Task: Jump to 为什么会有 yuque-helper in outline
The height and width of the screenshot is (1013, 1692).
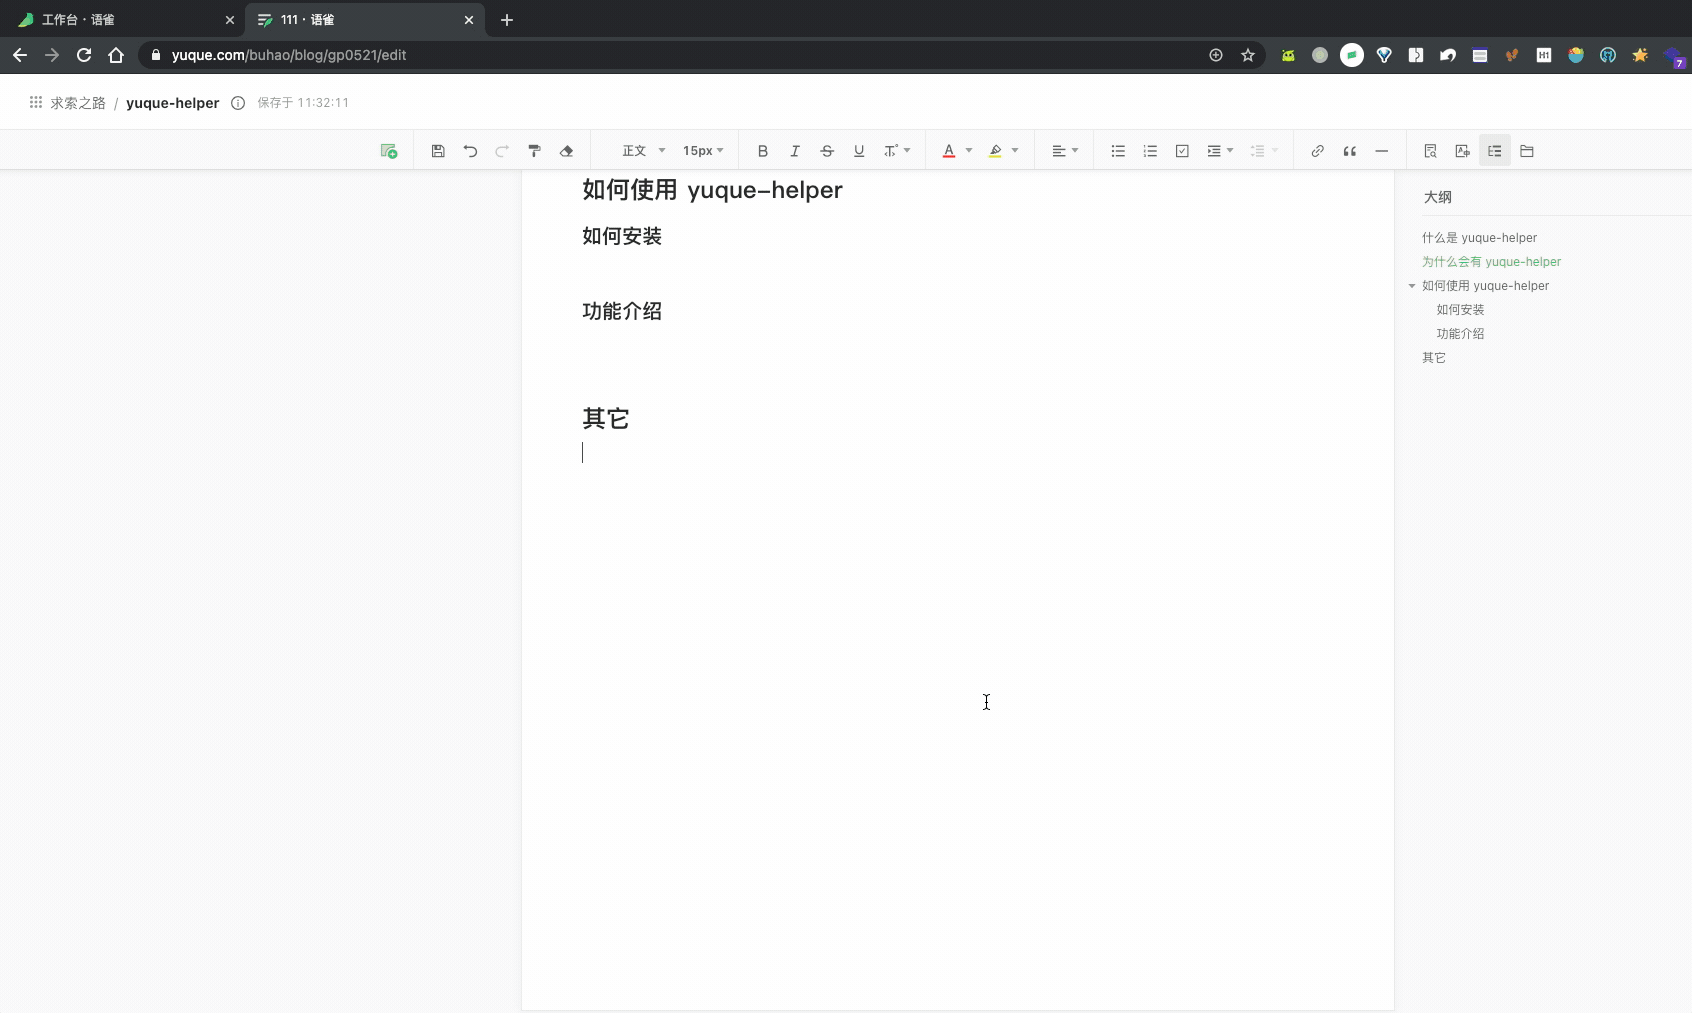Action: (1491, 262)
